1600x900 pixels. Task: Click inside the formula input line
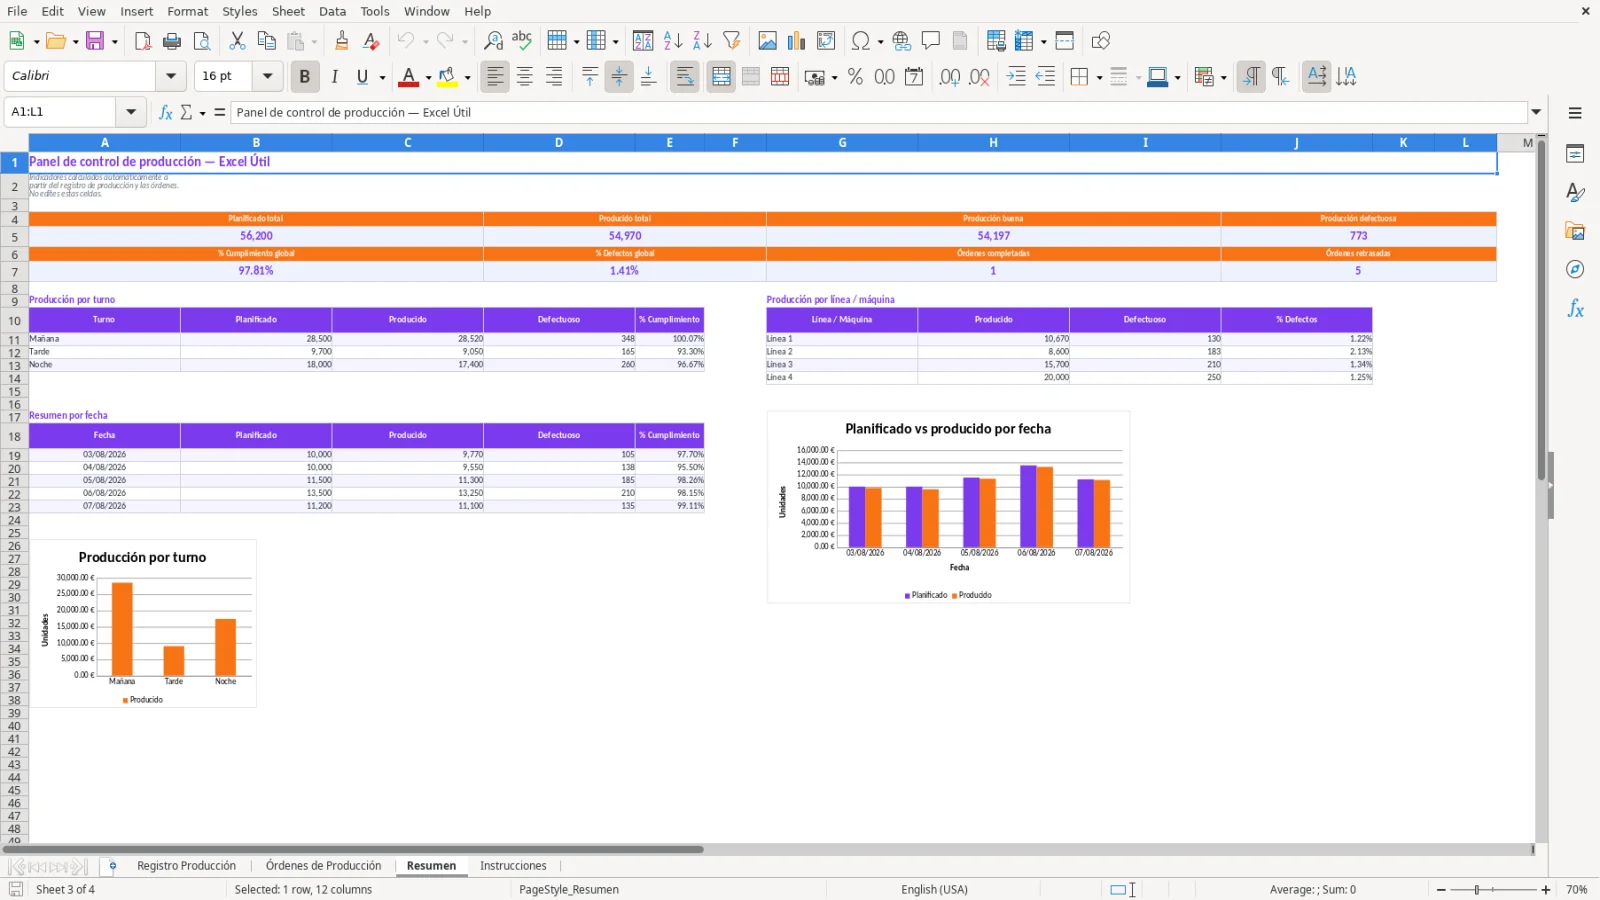tap(879, 112)
